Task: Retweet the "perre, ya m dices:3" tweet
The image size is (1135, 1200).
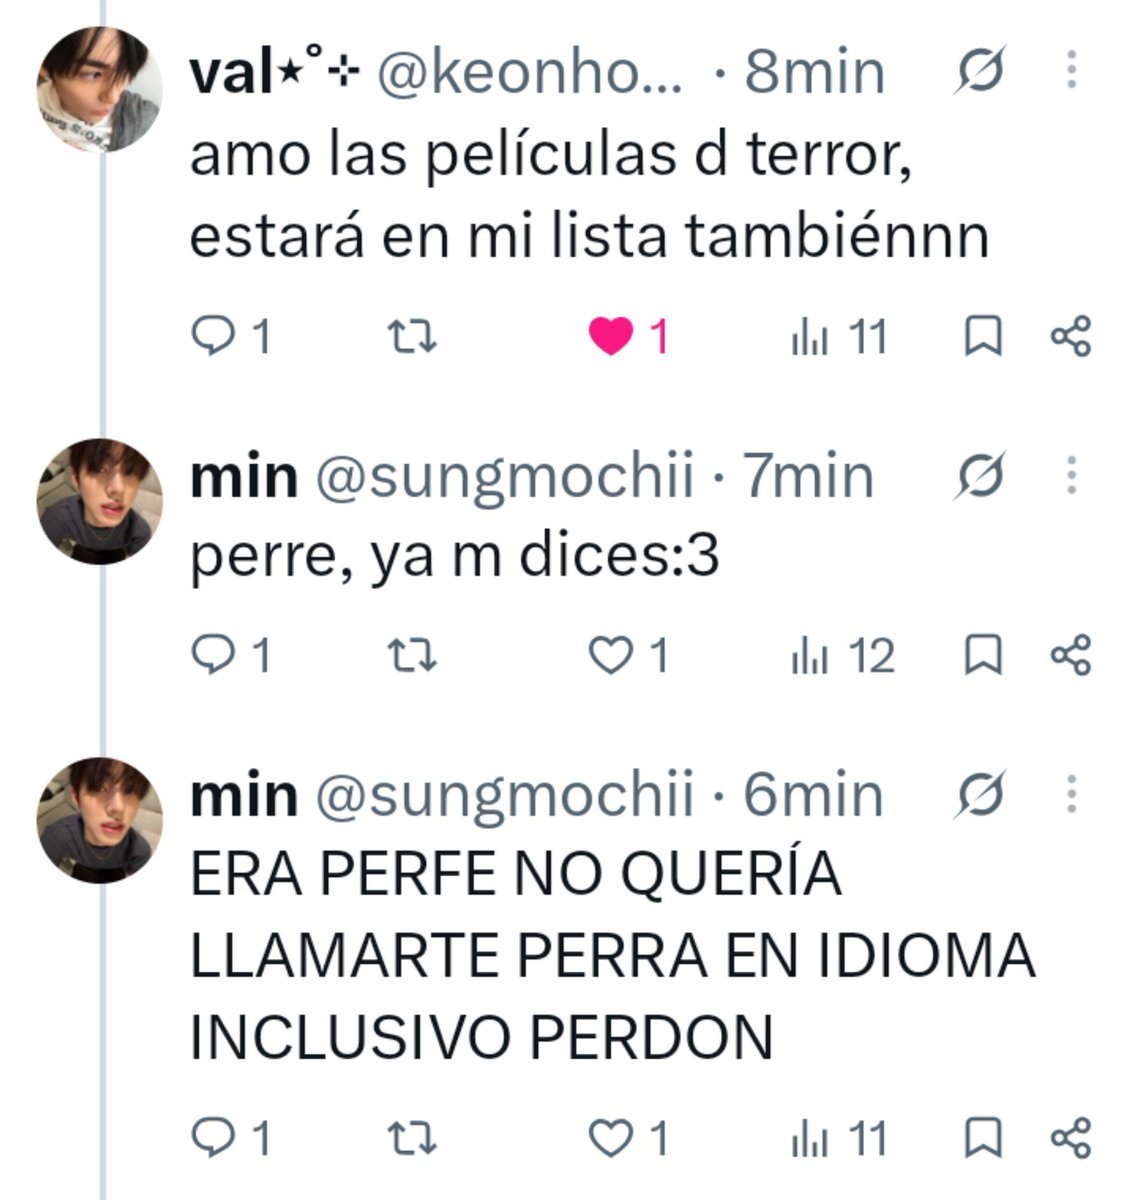Action: (412, 657)
